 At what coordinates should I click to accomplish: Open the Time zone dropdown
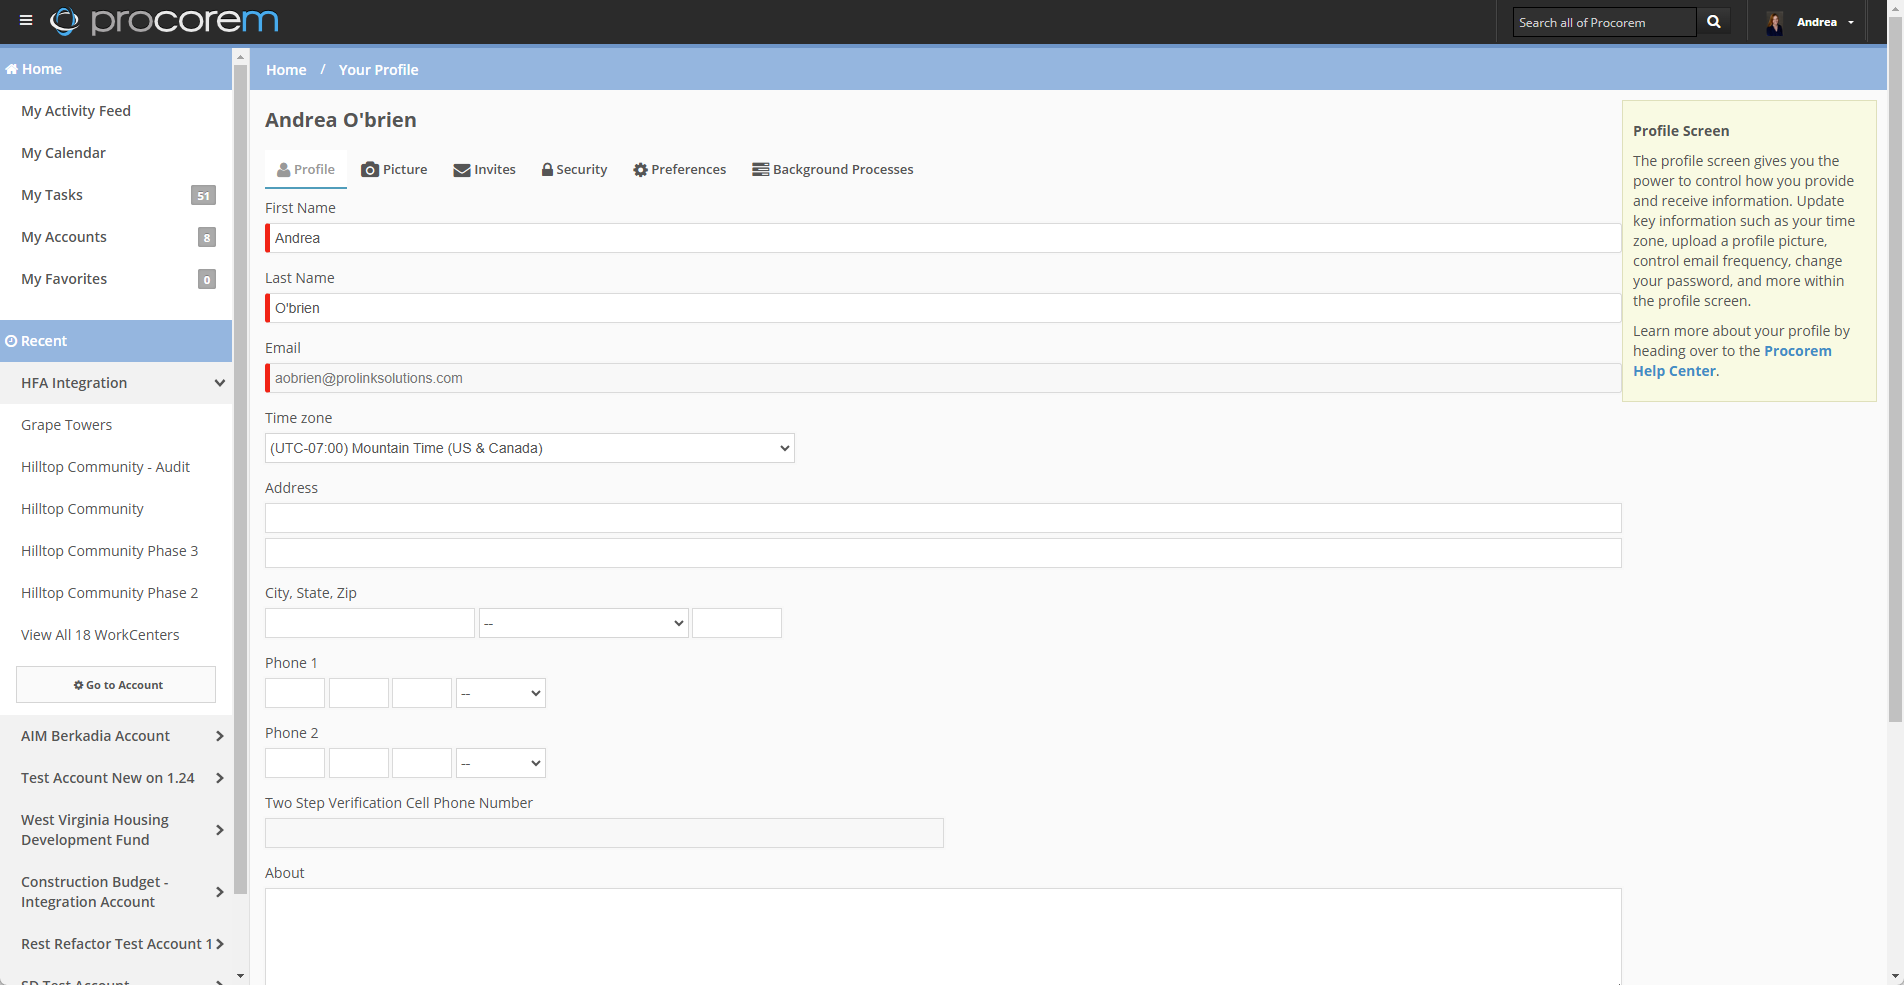coord(530,448)
